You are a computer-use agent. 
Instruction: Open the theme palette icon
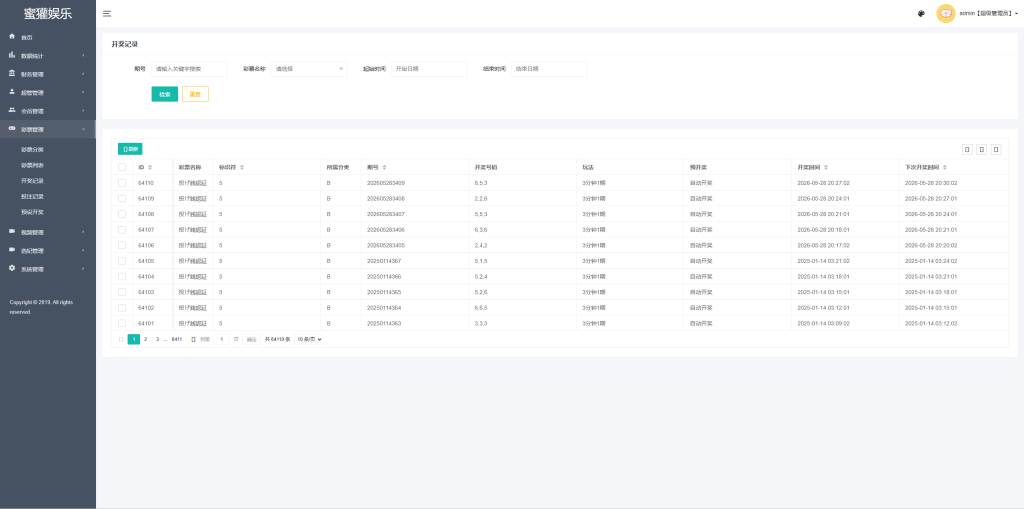[x=921, y=13]
